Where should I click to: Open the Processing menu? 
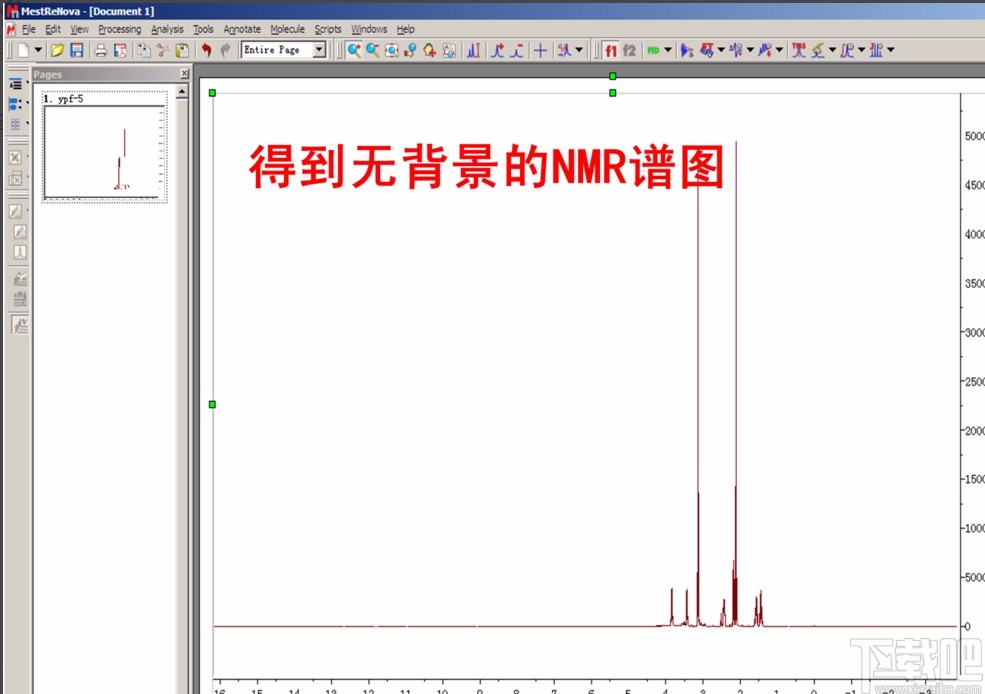pos(120,29)
